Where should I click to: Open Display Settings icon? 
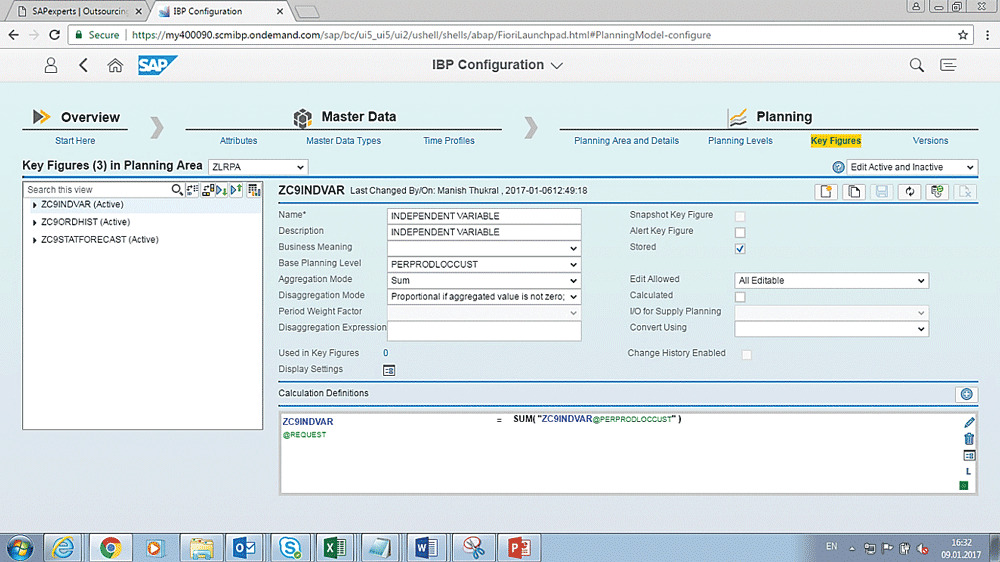pyautogui.click(x=388, y=371)
